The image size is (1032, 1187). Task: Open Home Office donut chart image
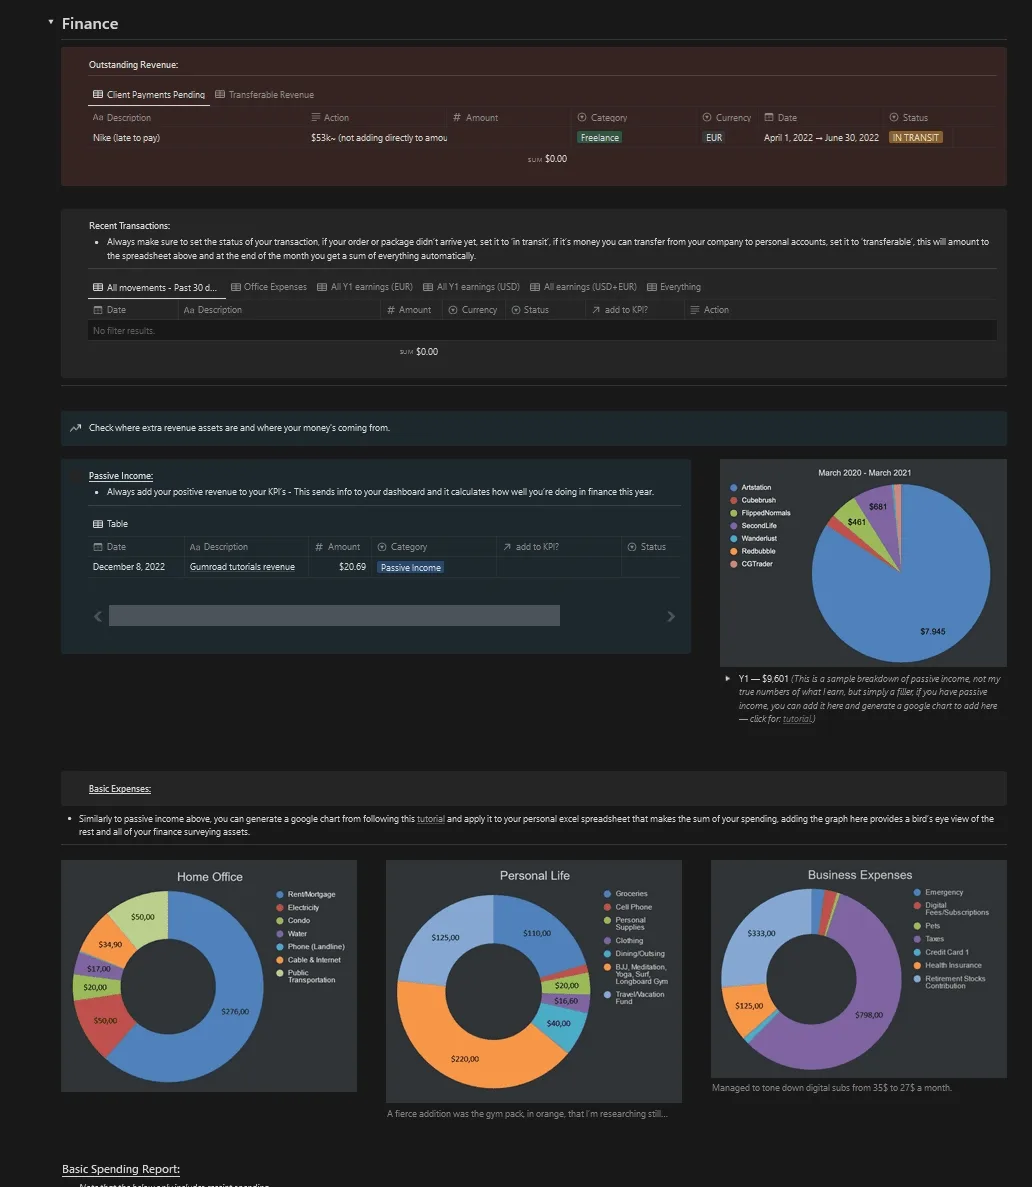[x=209, y=976]
